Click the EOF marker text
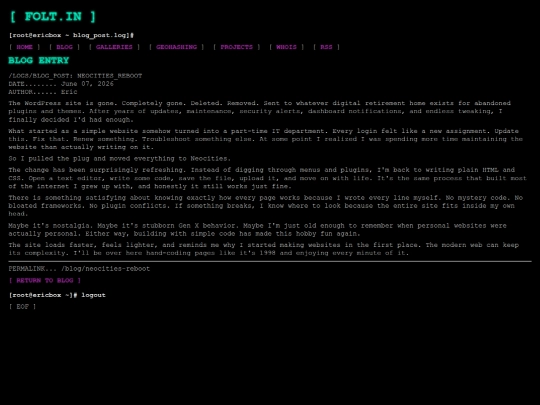 click(22, 307)
